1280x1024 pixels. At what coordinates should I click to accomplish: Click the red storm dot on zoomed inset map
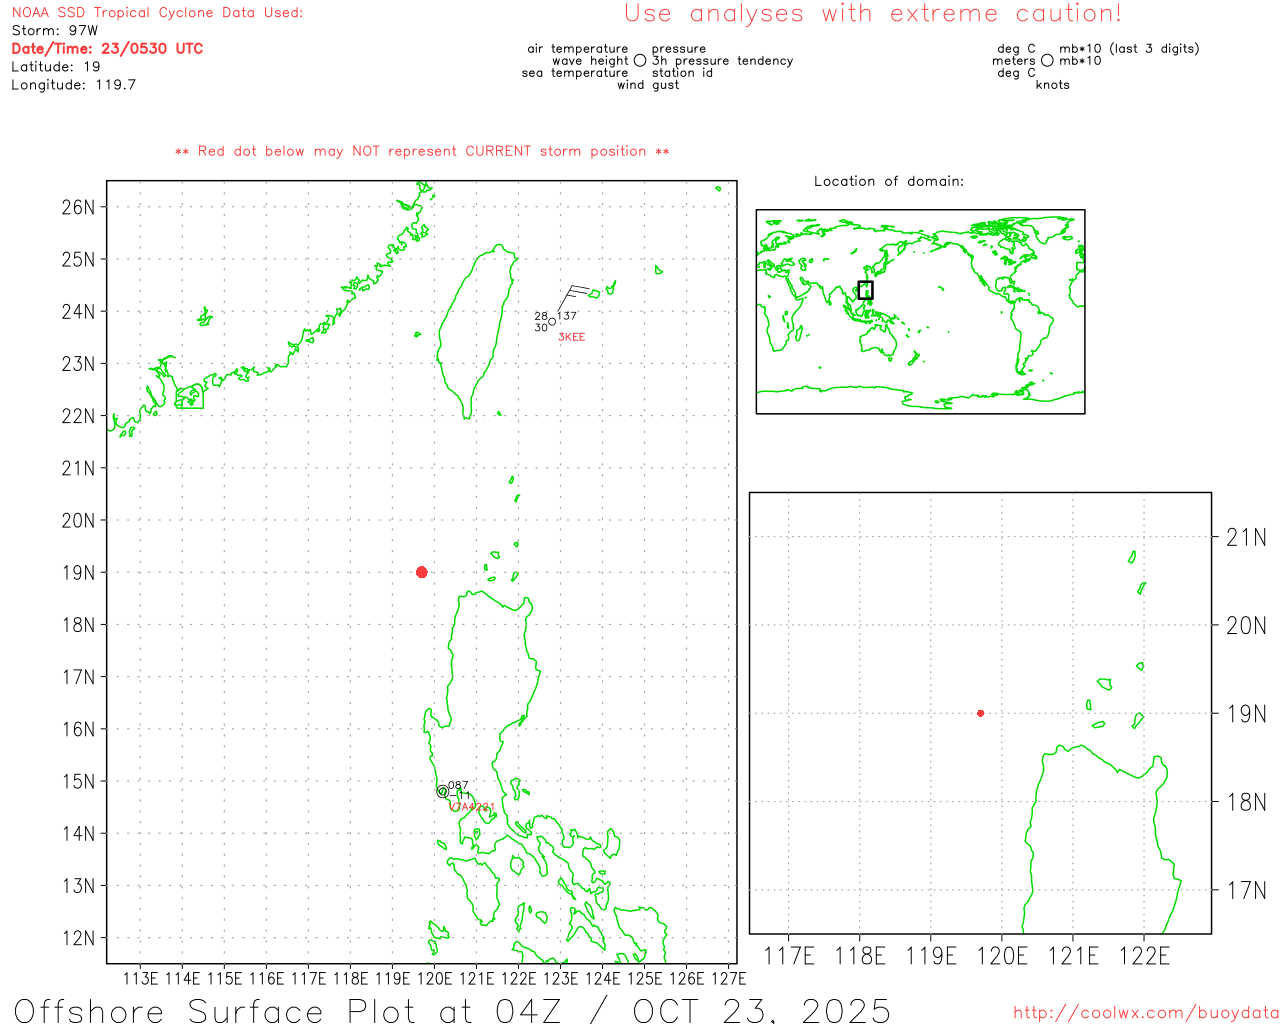980,713
